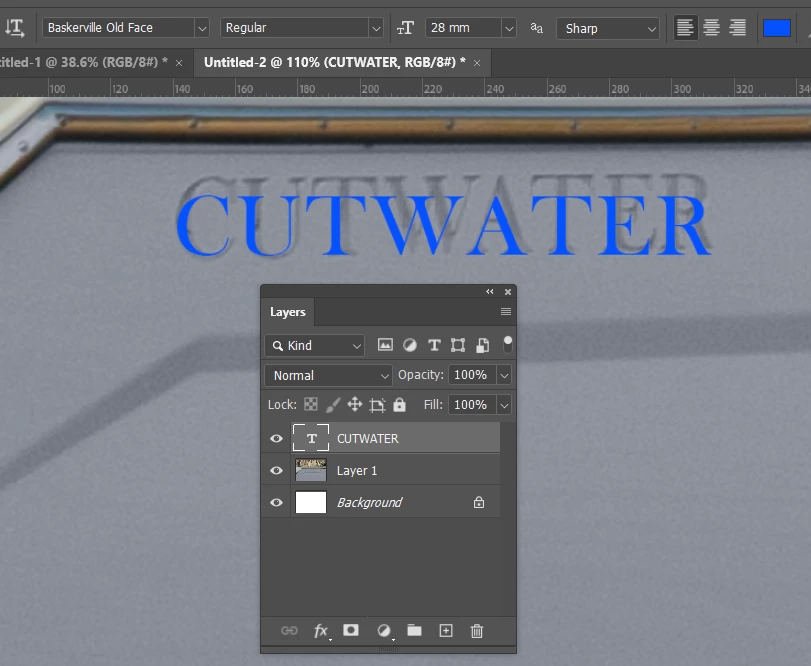
Task: Edit the Fill 100% field
Action: click(x=472, y=405)
